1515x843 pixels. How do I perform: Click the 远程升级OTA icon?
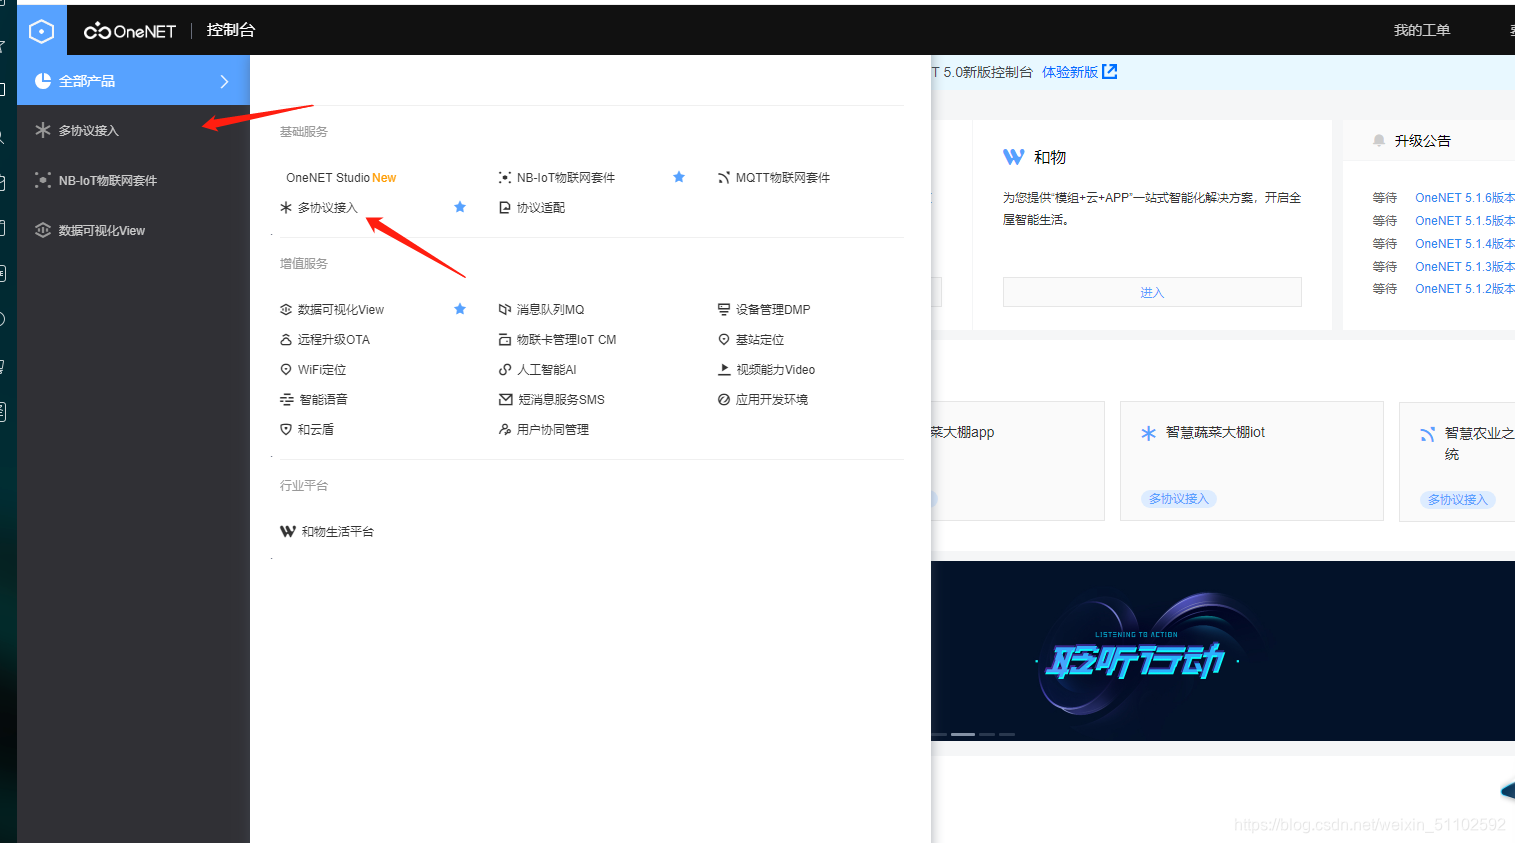(x=286, y=340)
